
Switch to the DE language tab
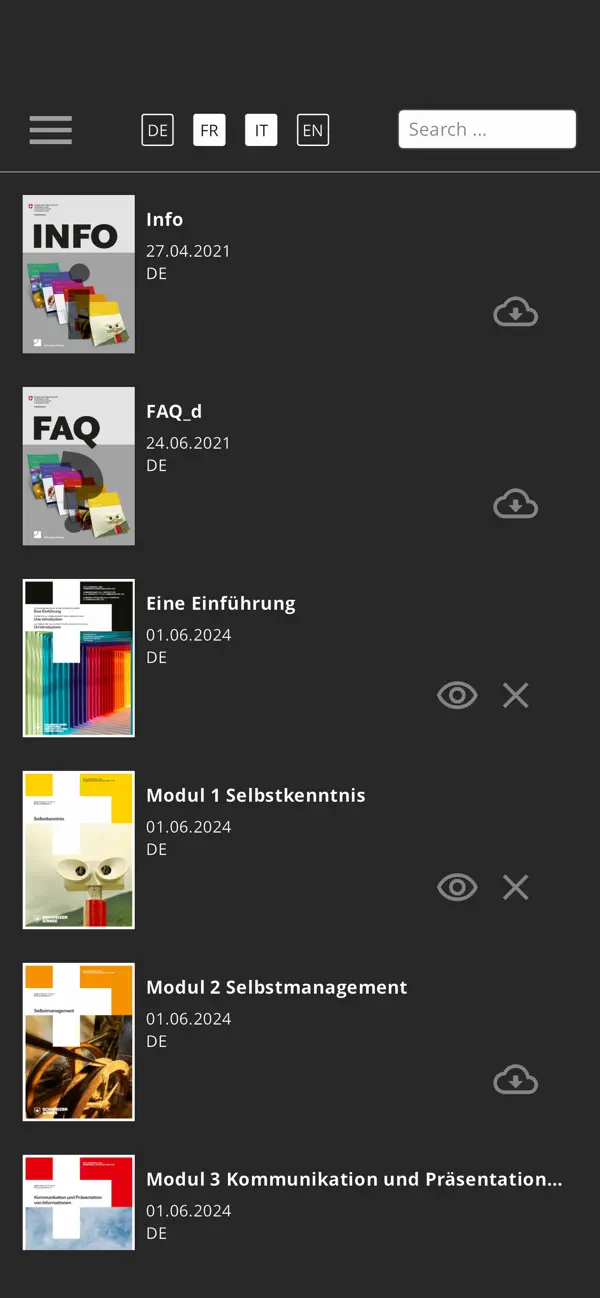pos(157,129)
